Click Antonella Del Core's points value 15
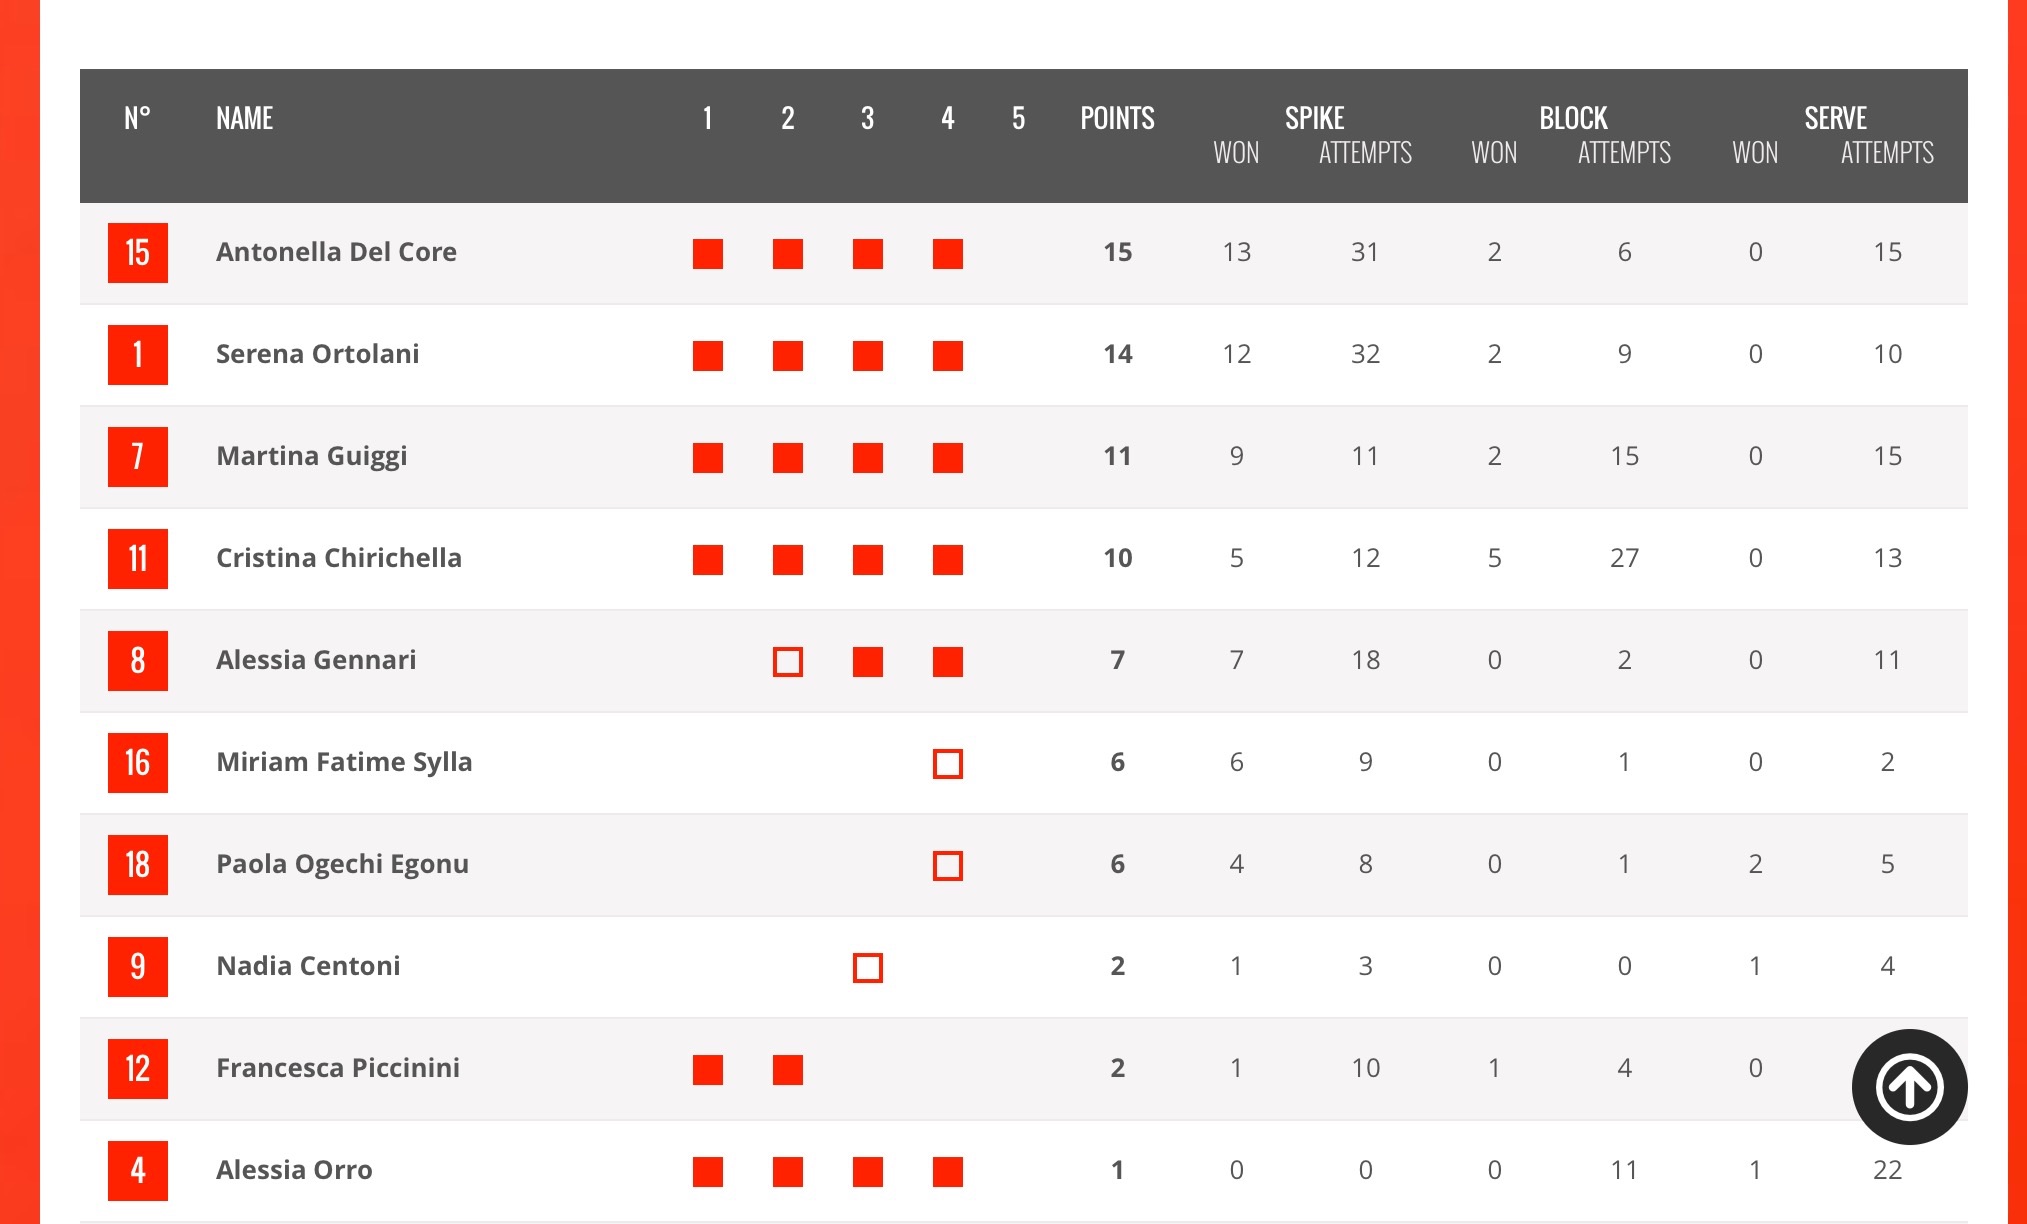The image size is (2027, 1224). [x=1117, y=252]
